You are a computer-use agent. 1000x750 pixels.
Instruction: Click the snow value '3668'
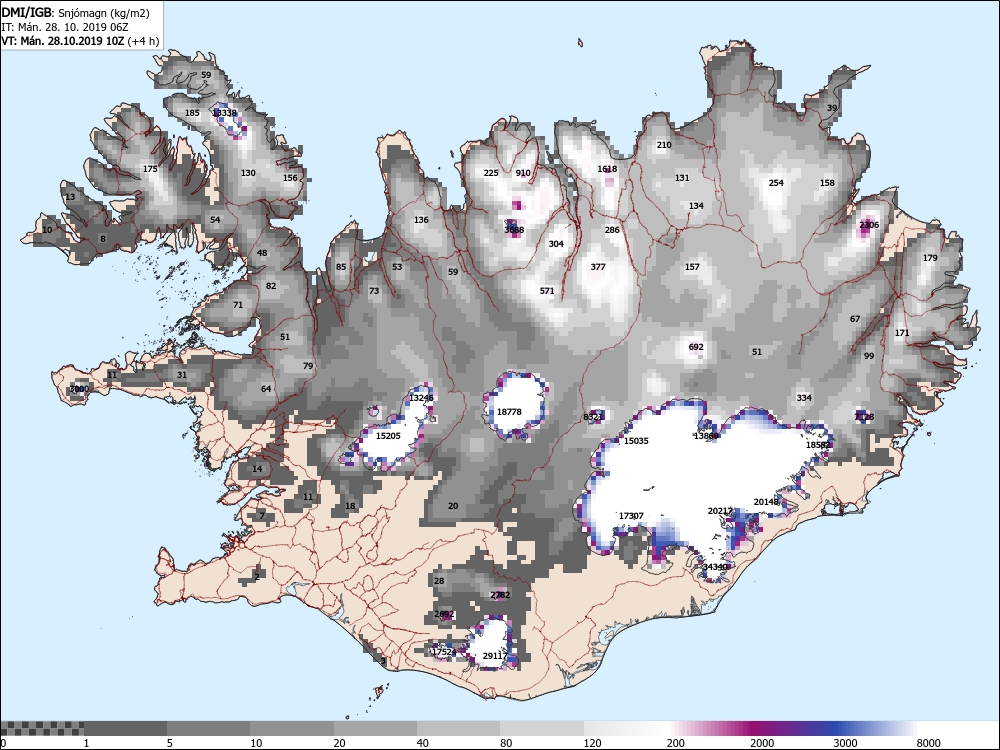(514, 230)
